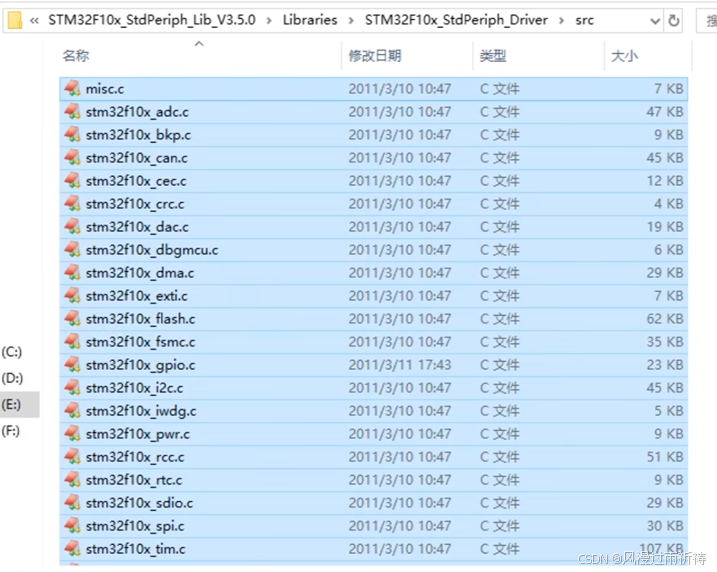Click the search box beside refresh

point(706,21)
